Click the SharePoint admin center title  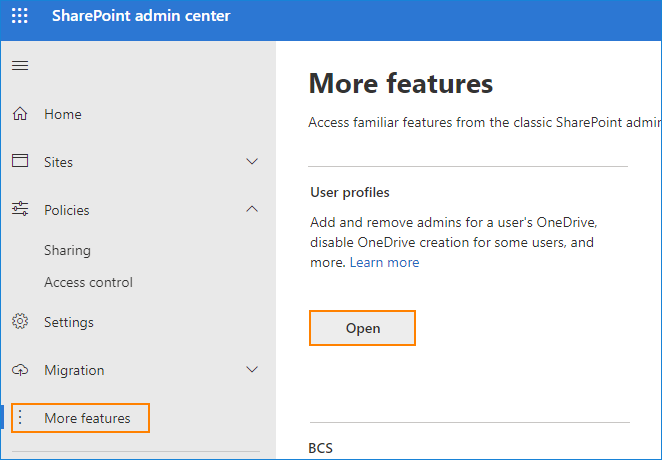[x=141, y=16]
